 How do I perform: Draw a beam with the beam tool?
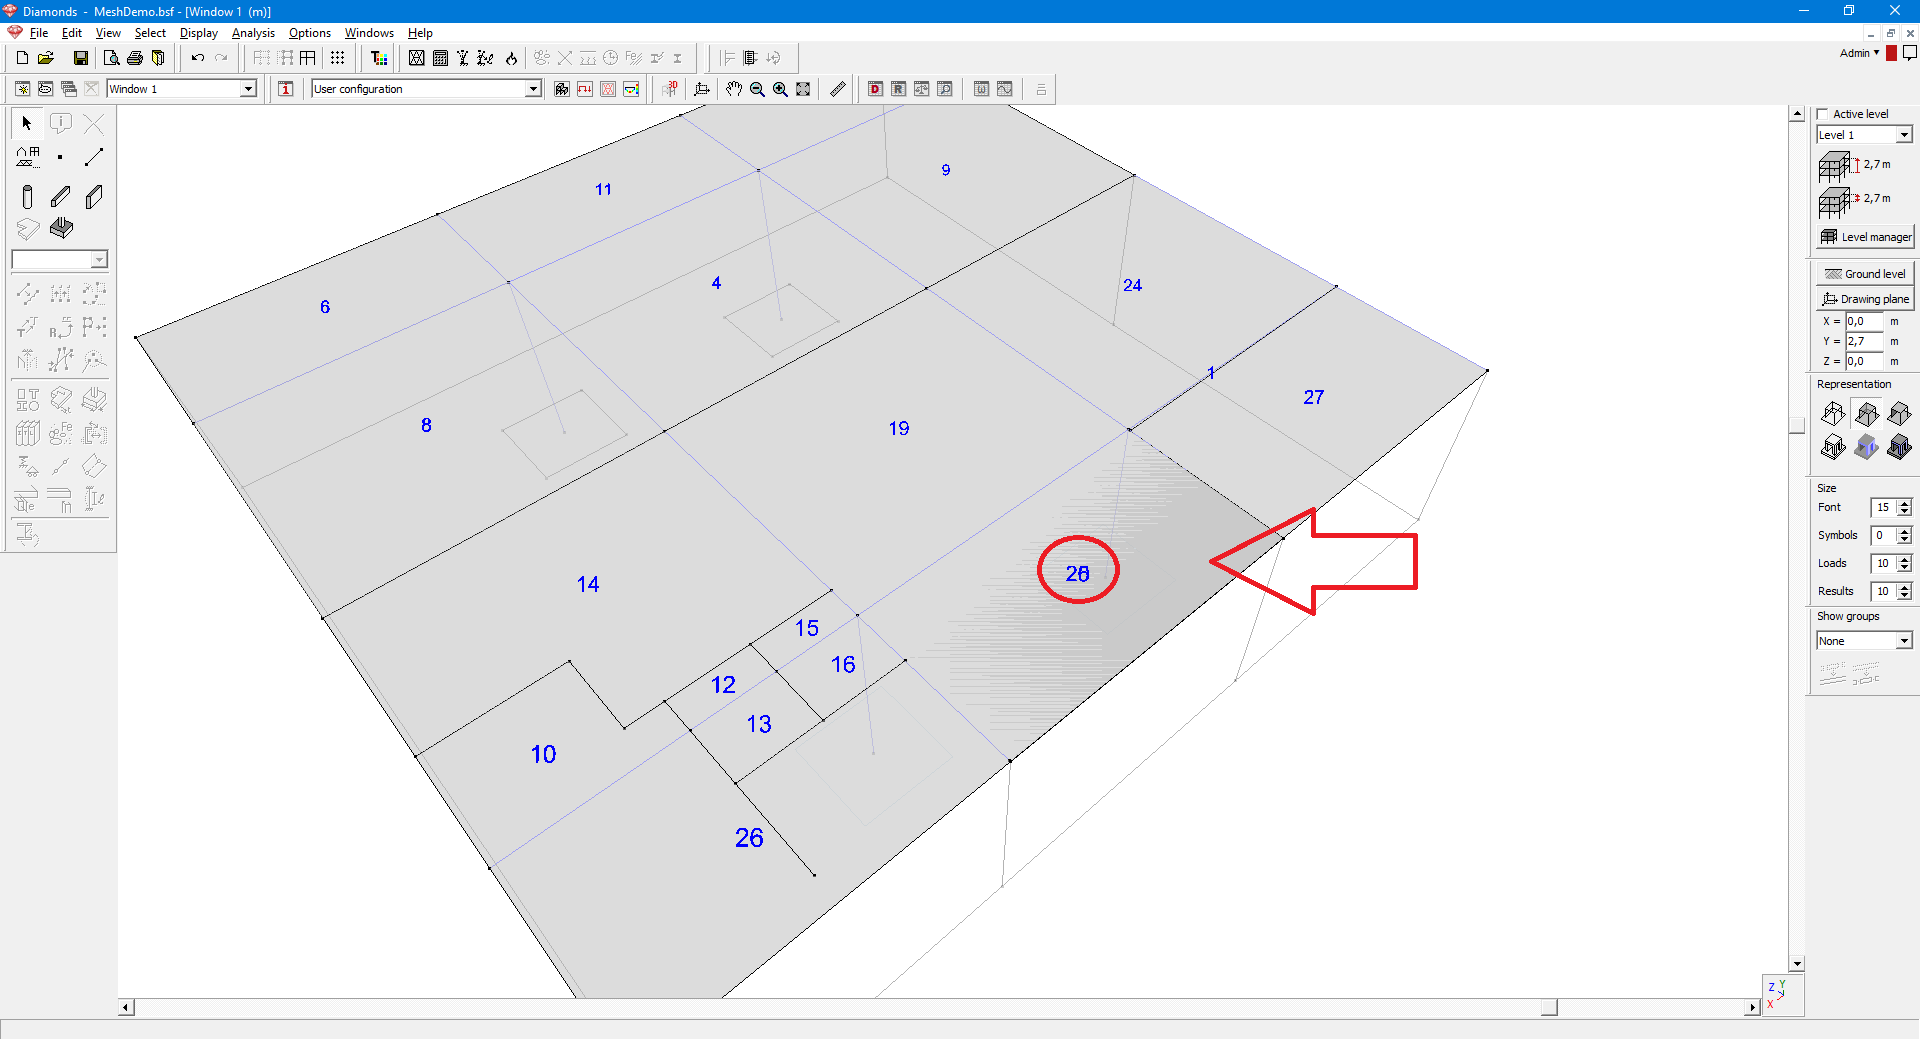[x=60, y=197]
